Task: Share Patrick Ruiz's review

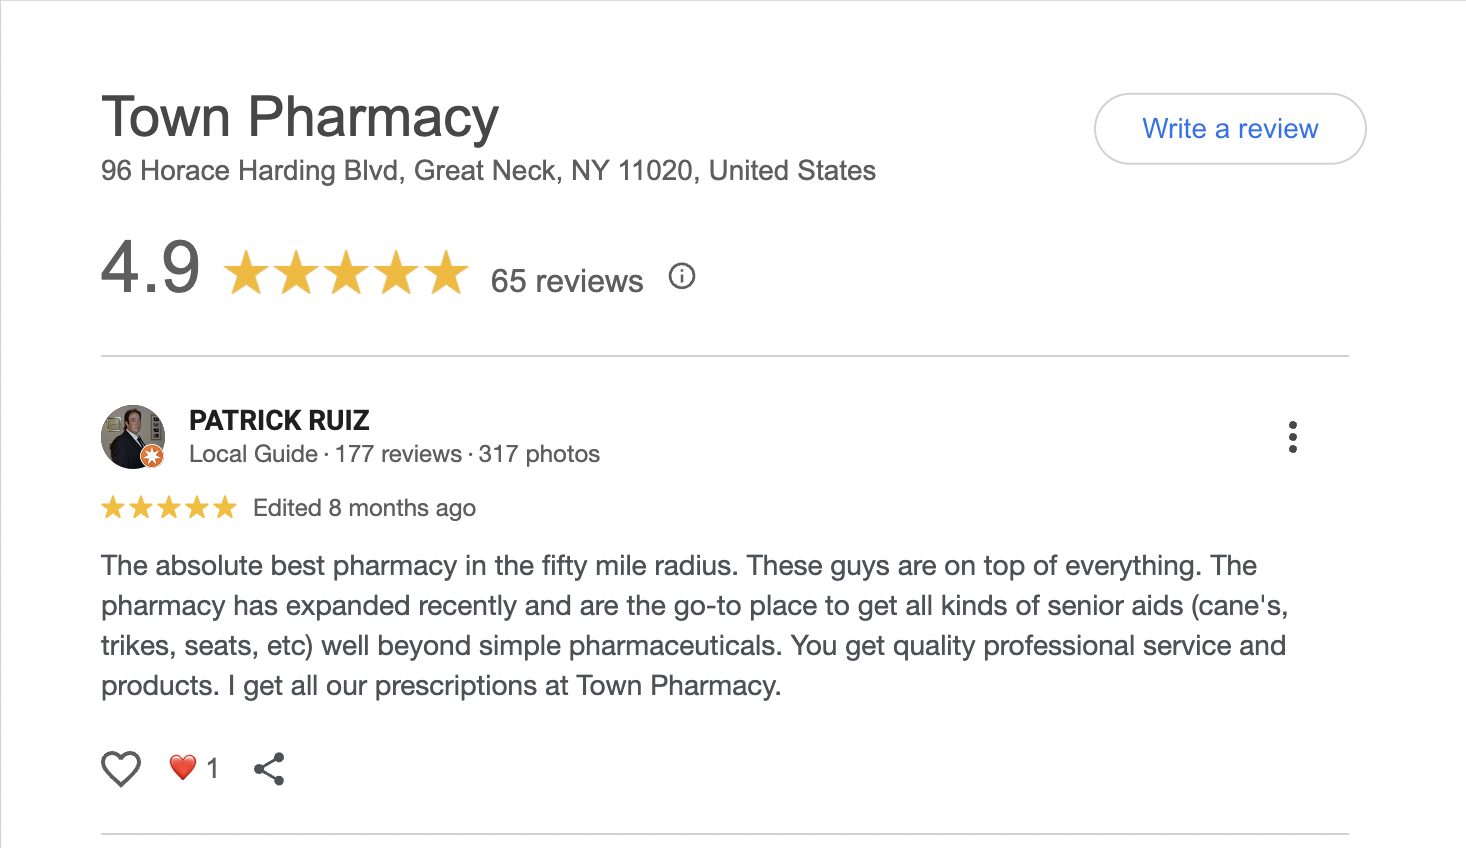Action: 269,768
